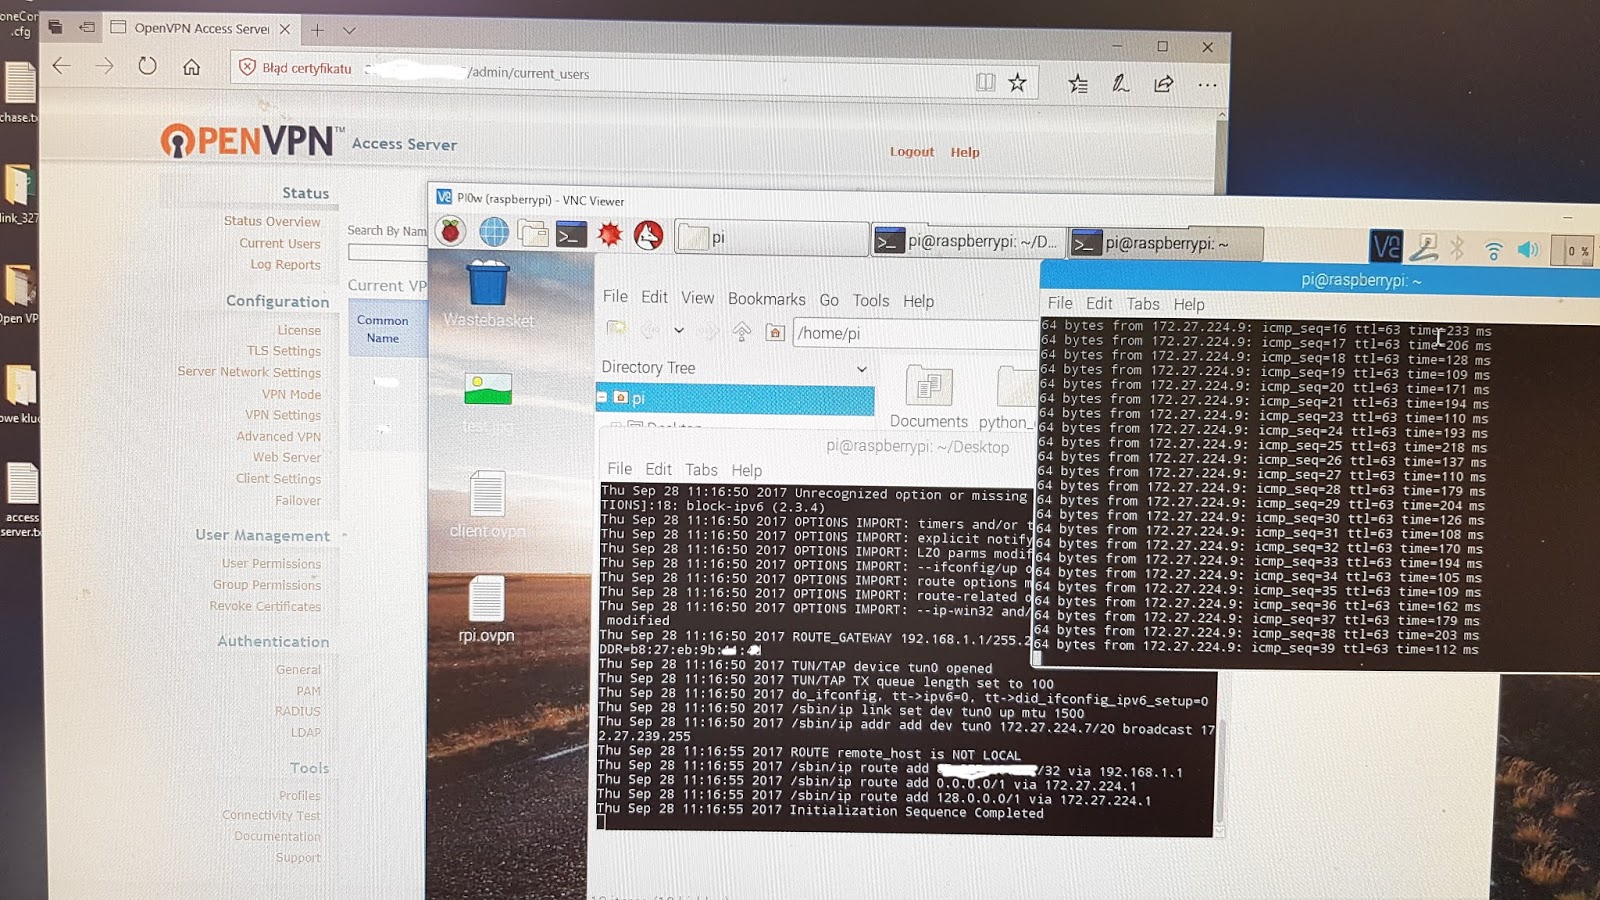Open the Help menu in the Desktop terminal

pos(746,470)
